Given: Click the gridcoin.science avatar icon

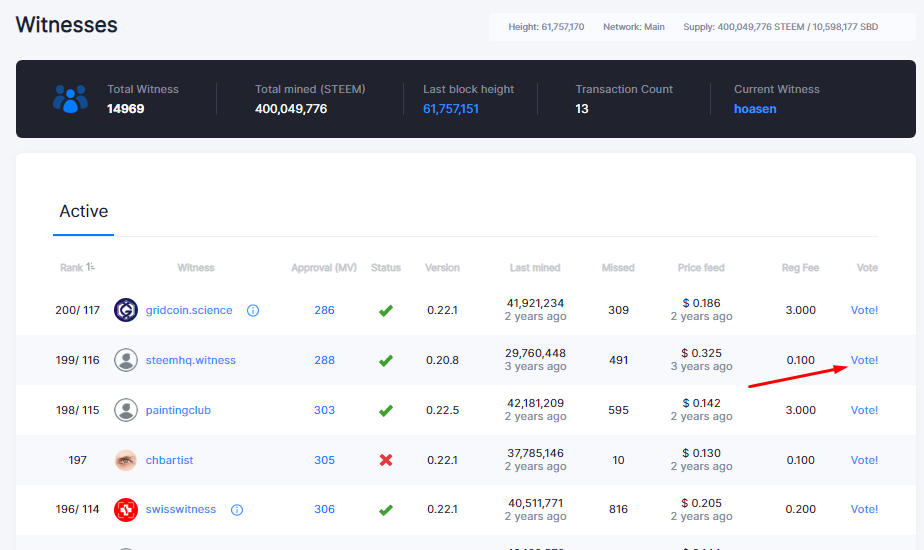Looking at the screenshot, I should pos(126,310).
